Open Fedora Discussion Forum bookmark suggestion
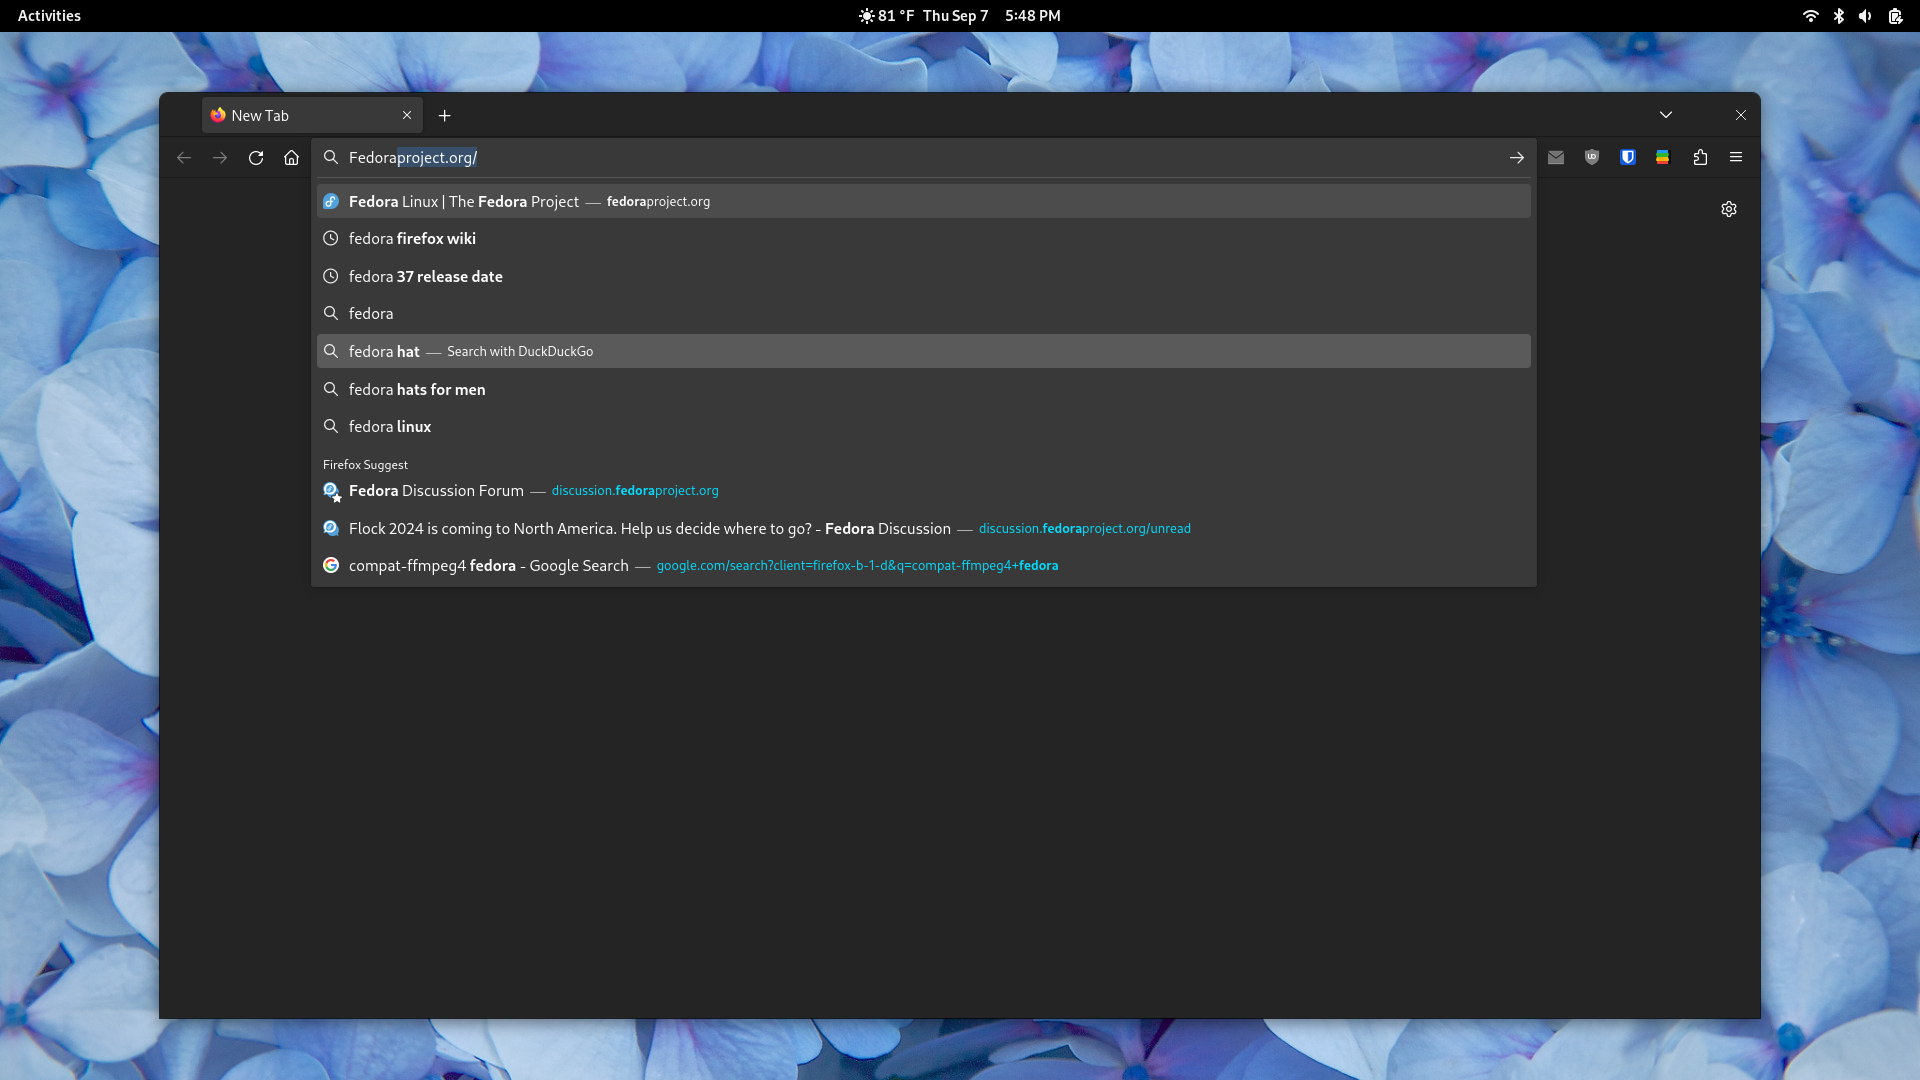The height and width of the screenshot is (1080, 1920). click(x=923, y=491)
